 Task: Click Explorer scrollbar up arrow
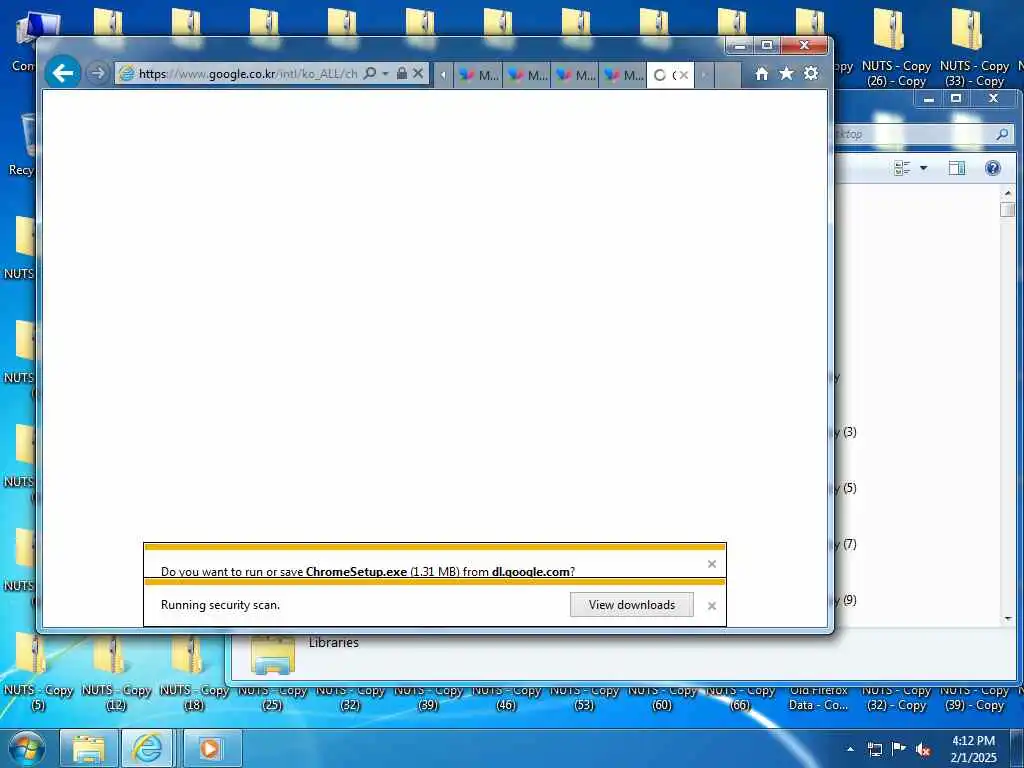[1008, 193]
